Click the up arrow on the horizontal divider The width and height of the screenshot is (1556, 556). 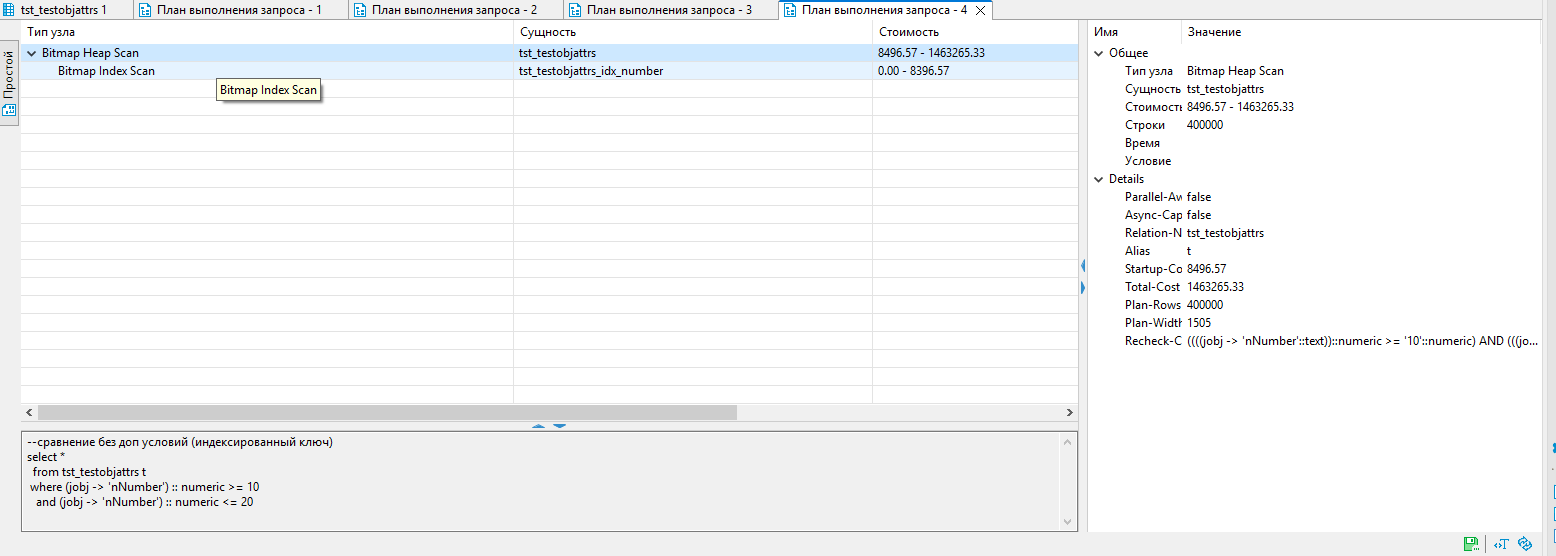(x=538, y=426)
